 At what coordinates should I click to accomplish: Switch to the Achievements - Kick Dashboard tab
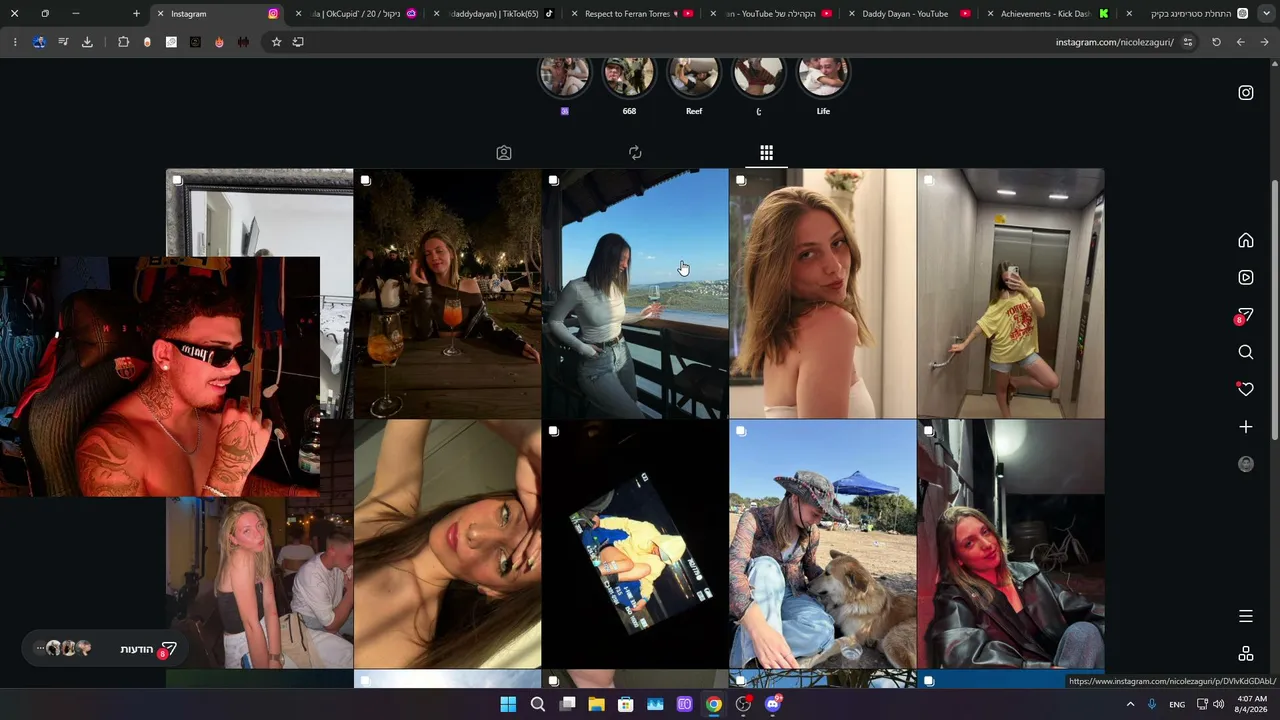(1048, 14)
